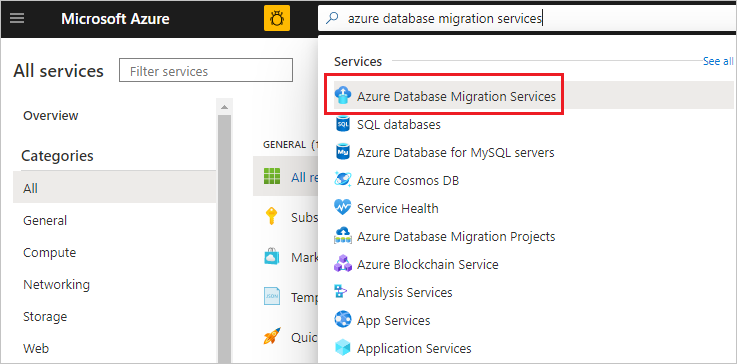Click the Microsoft Azure home title
This screenshot has width=737, height=364.
coord(115,19)
